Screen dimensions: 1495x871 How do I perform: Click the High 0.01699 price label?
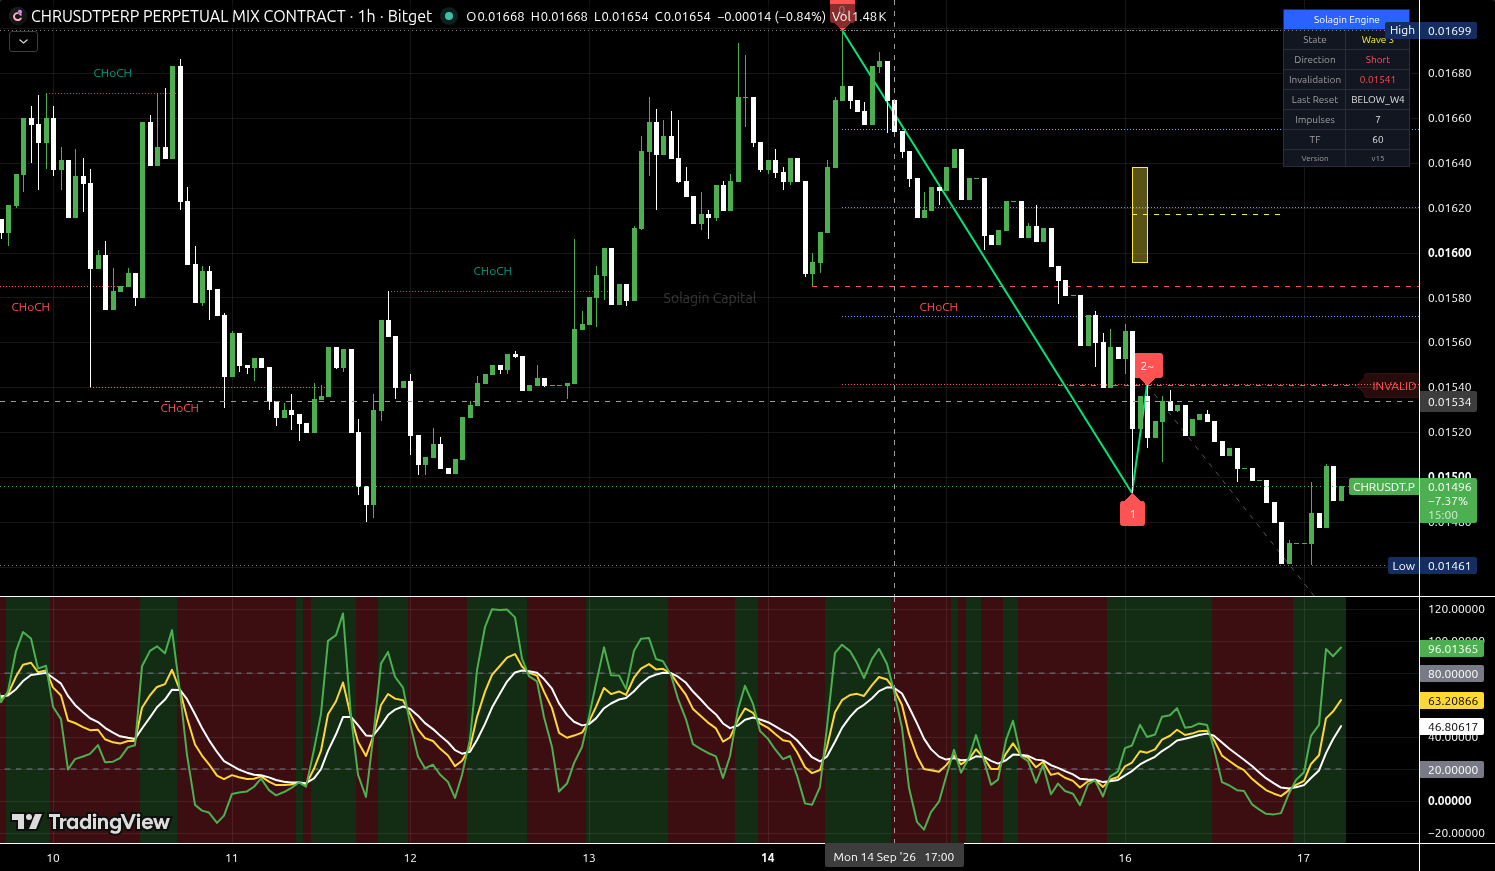click(1431, 31)
